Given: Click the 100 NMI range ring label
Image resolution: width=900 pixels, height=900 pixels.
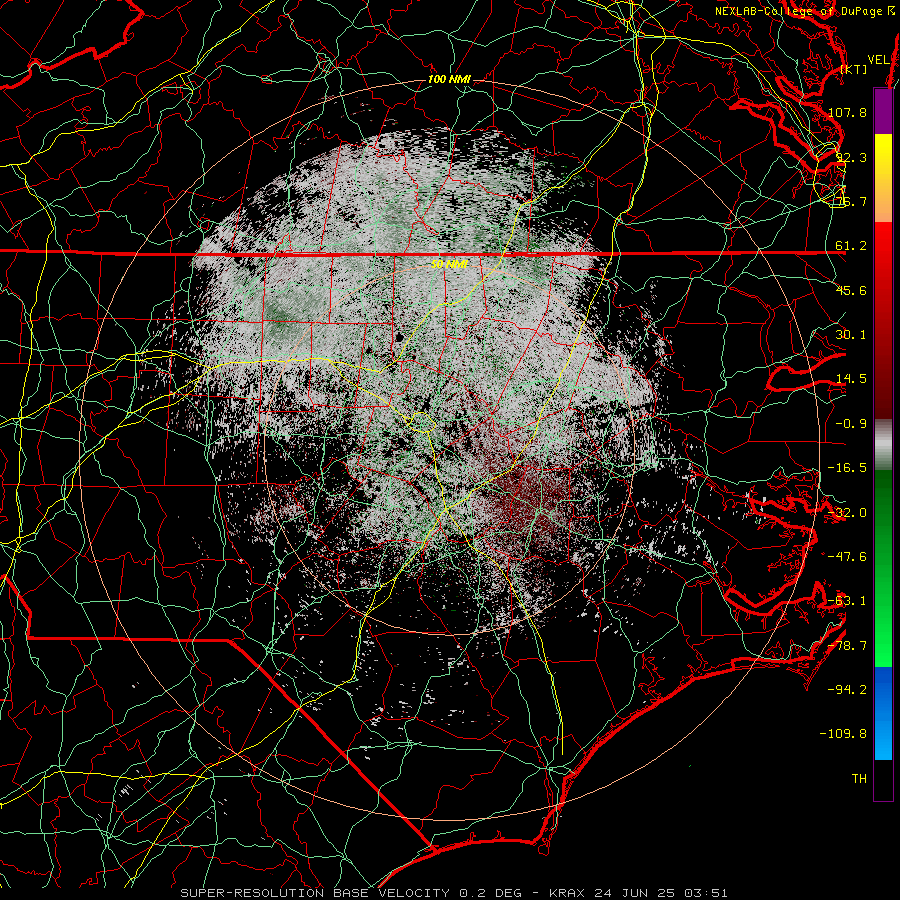Looking at the screenshot, I should [449, 79].
